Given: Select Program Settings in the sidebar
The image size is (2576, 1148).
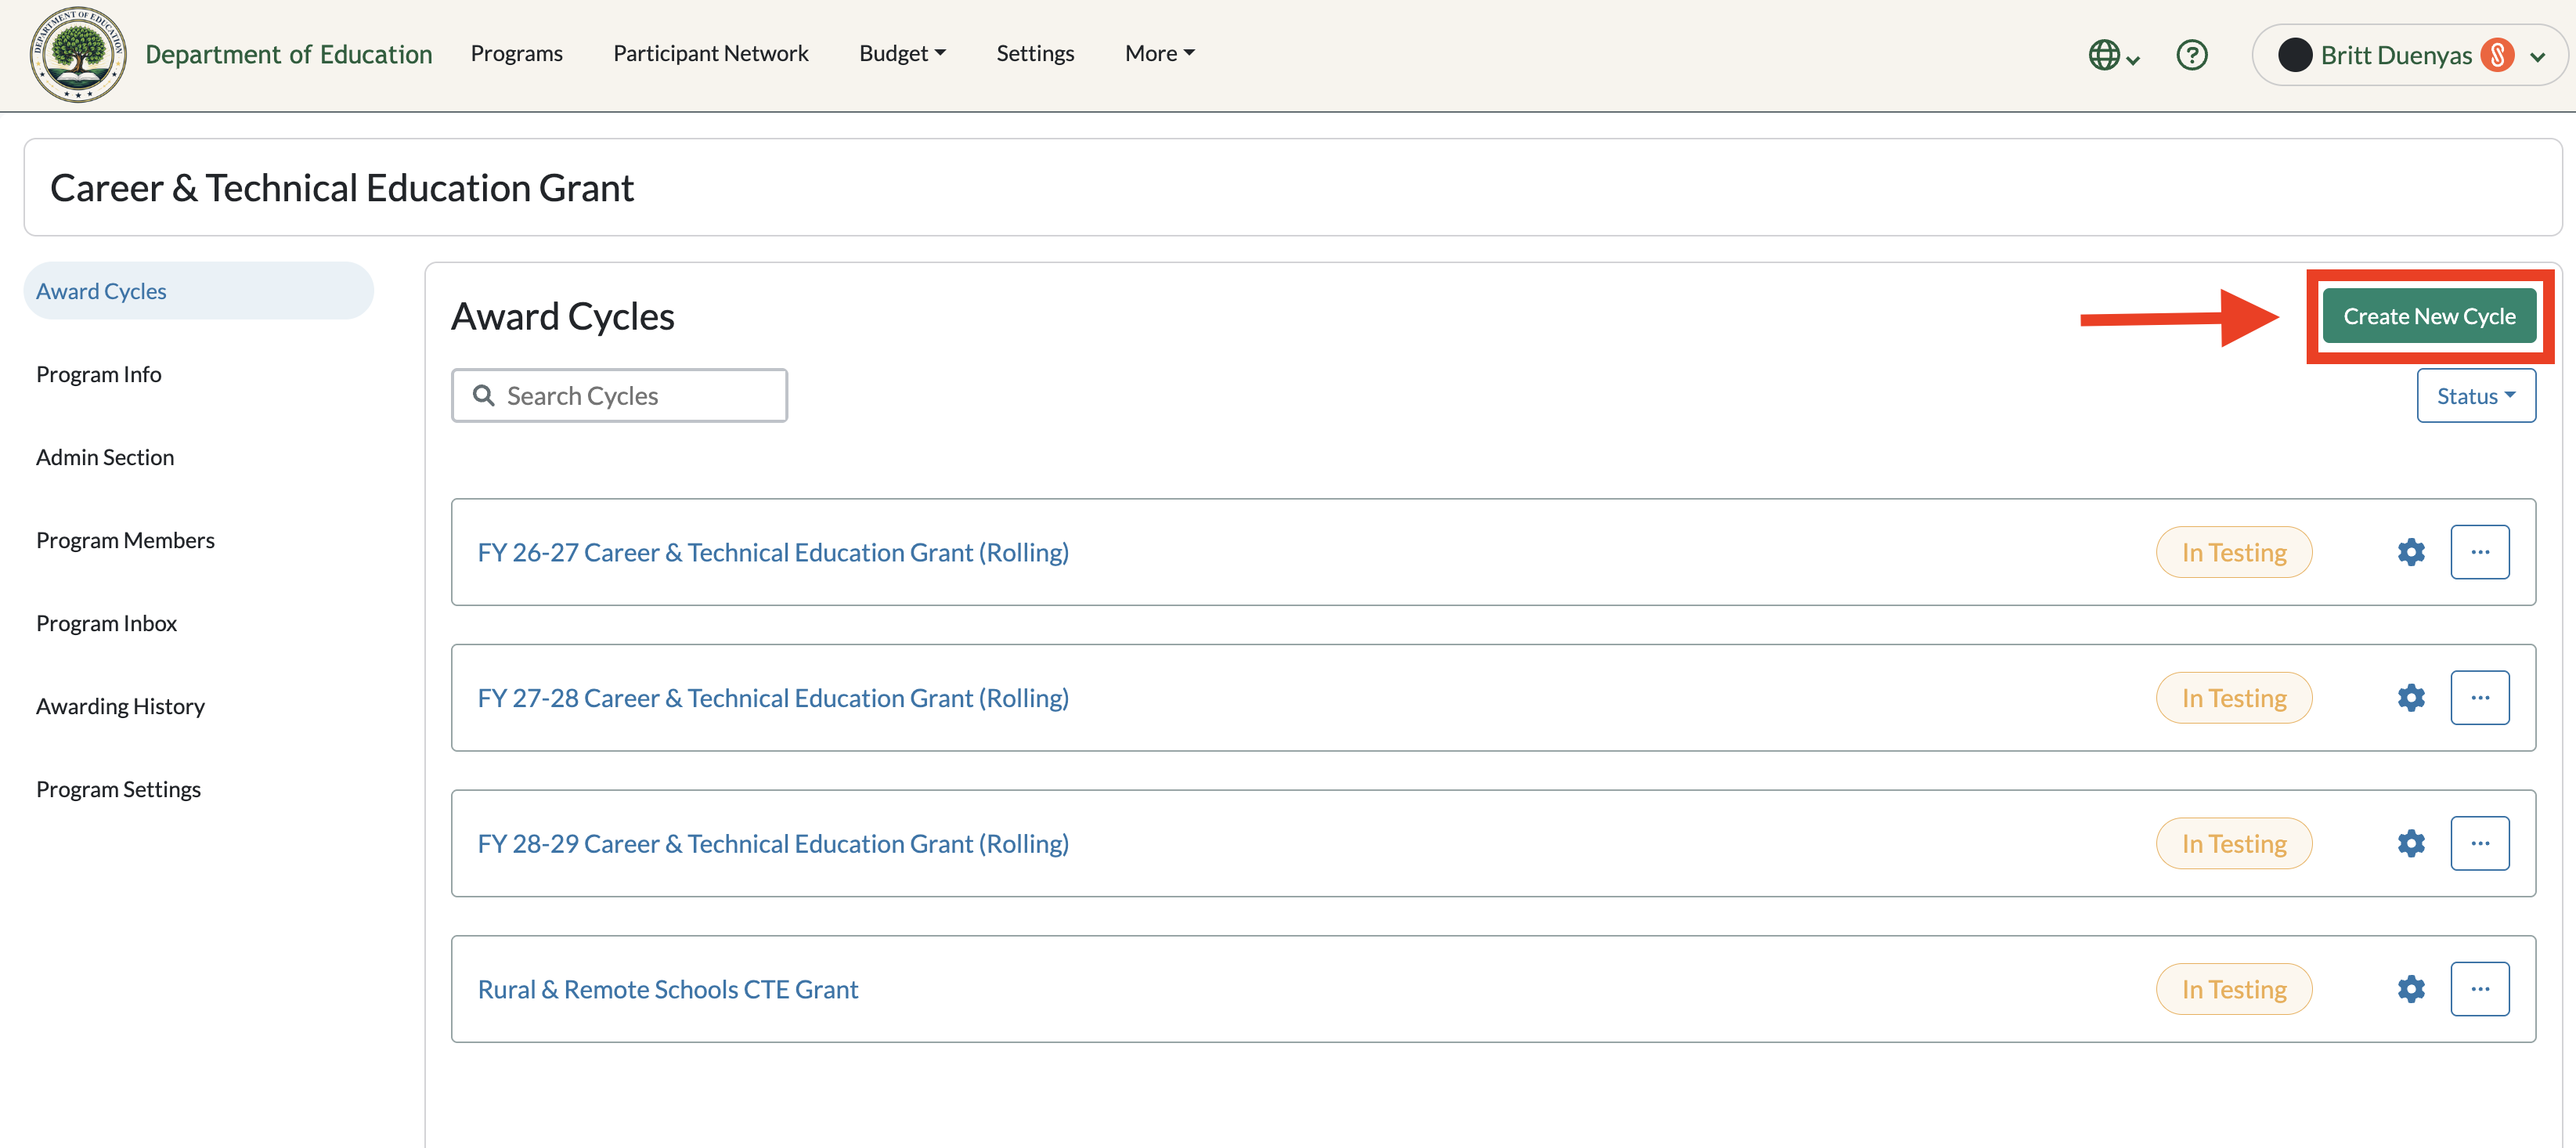Looking at the screenshot, I should click(118, 789).
